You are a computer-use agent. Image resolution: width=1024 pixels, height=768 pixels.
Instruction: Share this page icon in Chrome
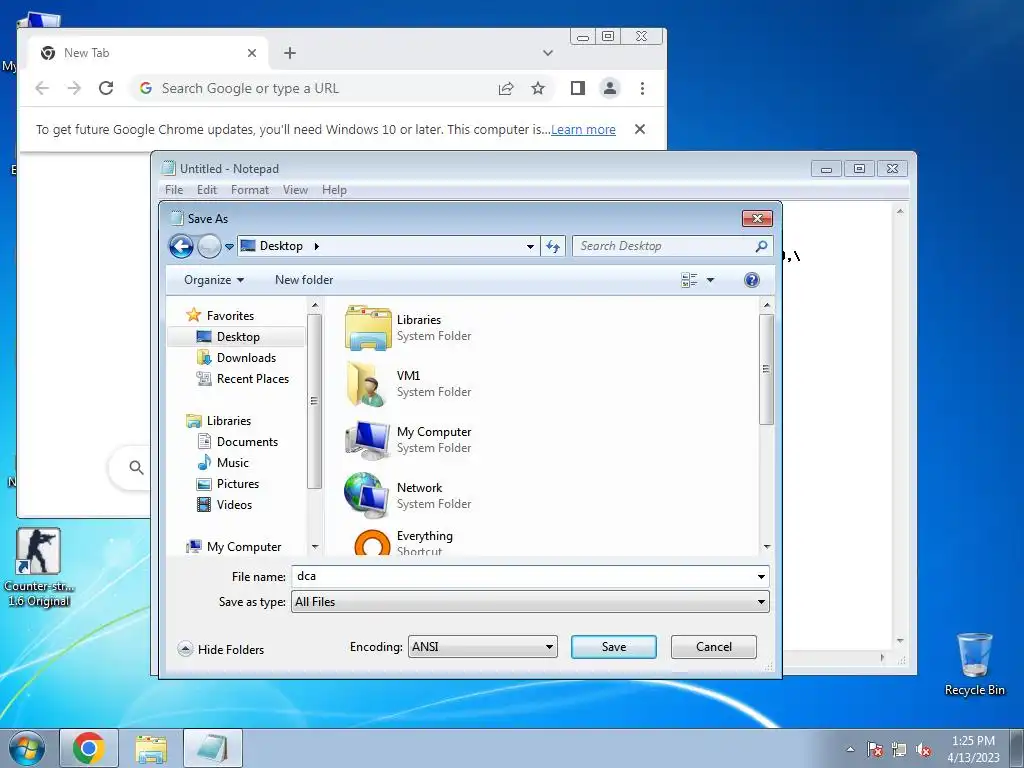coord(505,88)
